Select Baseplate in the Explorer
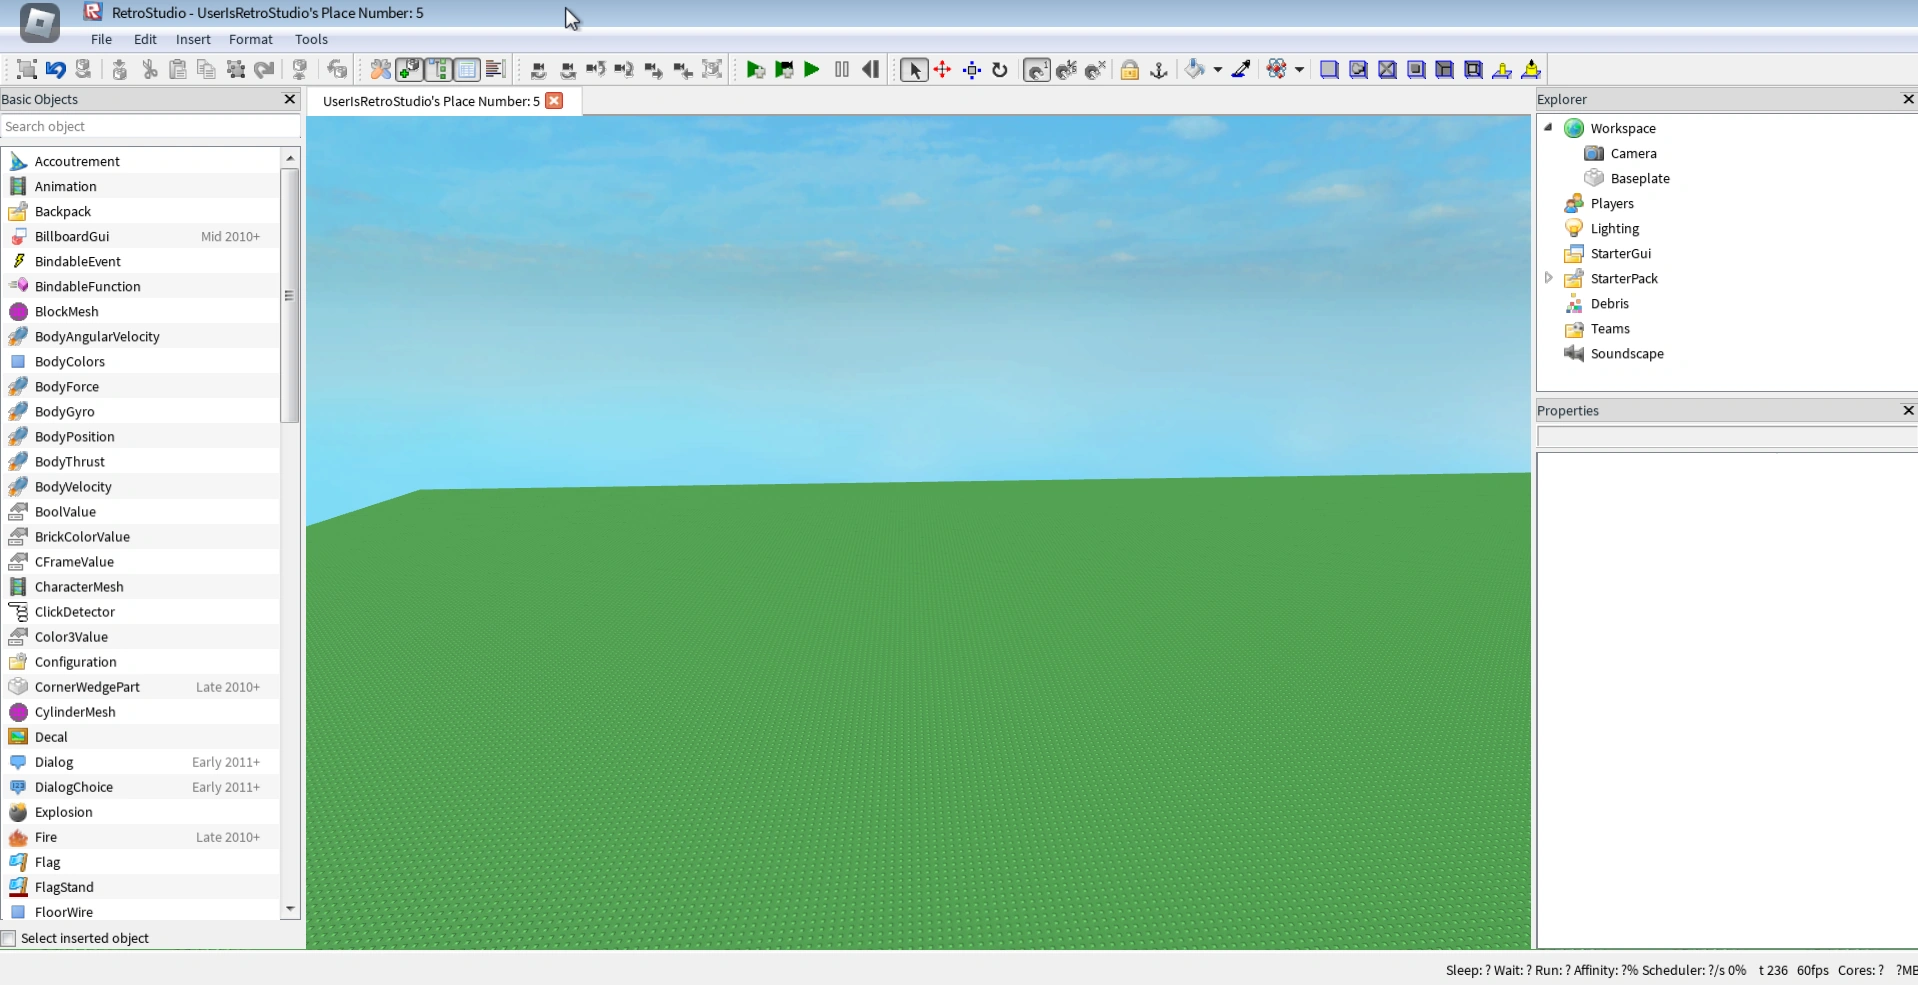1918x985 pixels. pyautogui.click(x=1640, y=178)
